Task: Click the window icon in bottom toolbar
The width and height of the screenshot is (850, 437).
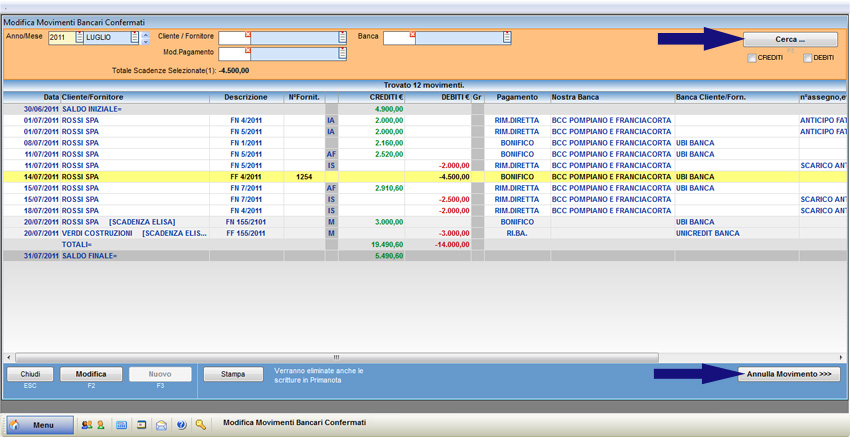Action: coord(142,425)
